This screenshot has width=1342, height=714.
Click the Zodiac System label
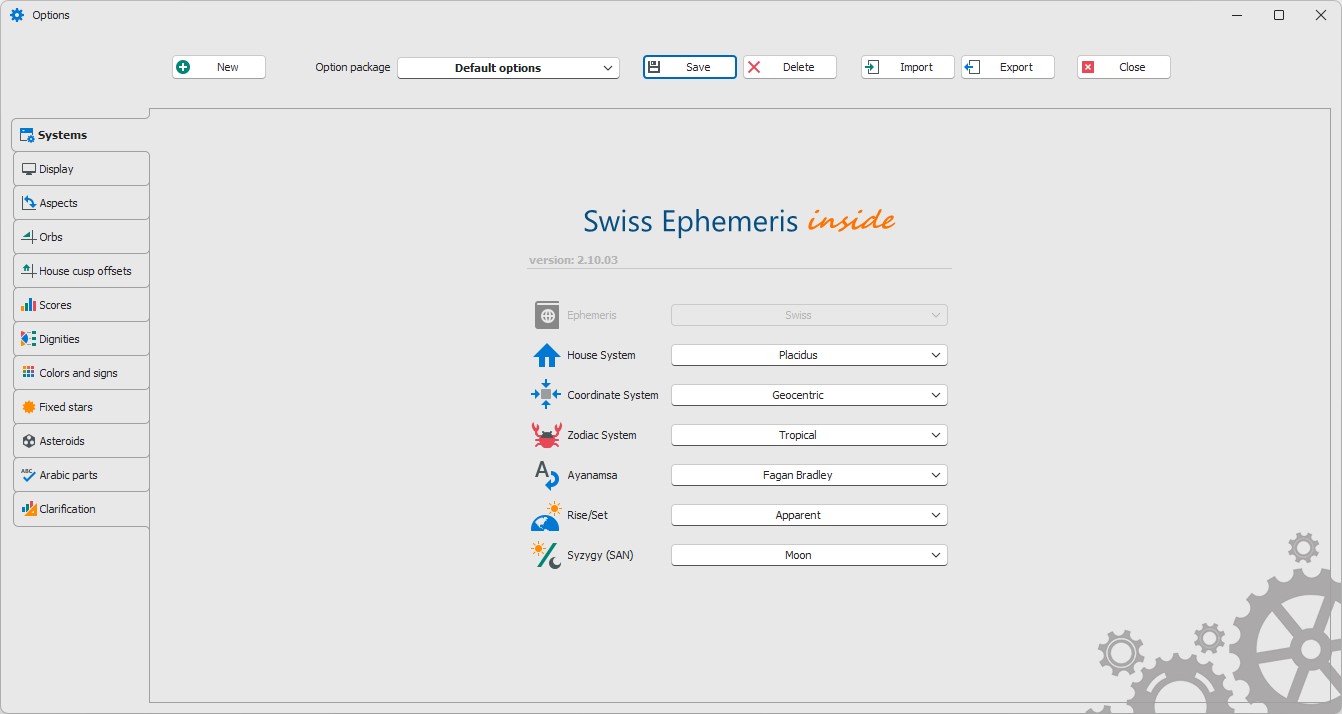point(602,435)
